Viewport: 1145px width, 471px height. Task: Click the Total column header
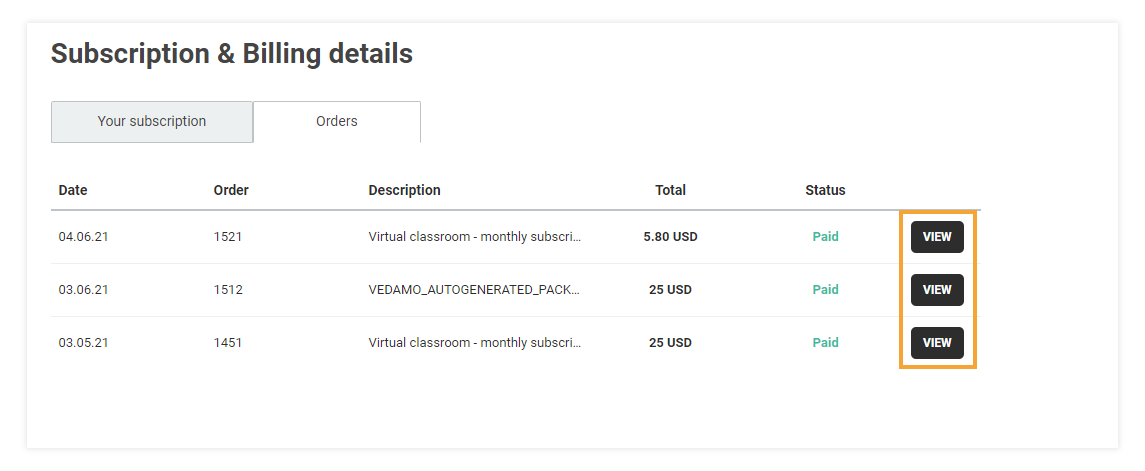[x=670, y=190]
